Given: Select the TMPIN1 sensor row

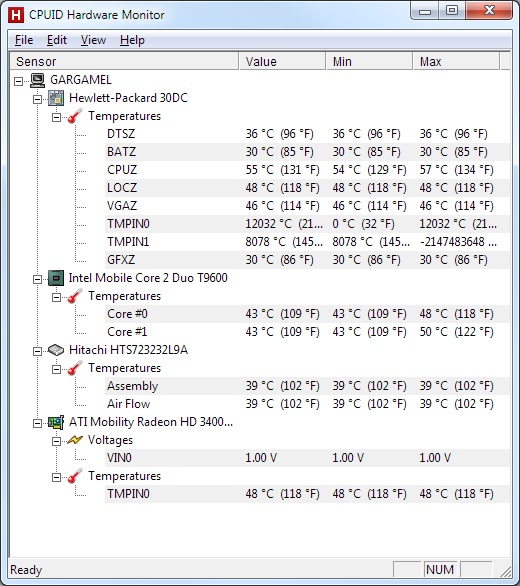Looking at the screenshot, I should (308, 242).
